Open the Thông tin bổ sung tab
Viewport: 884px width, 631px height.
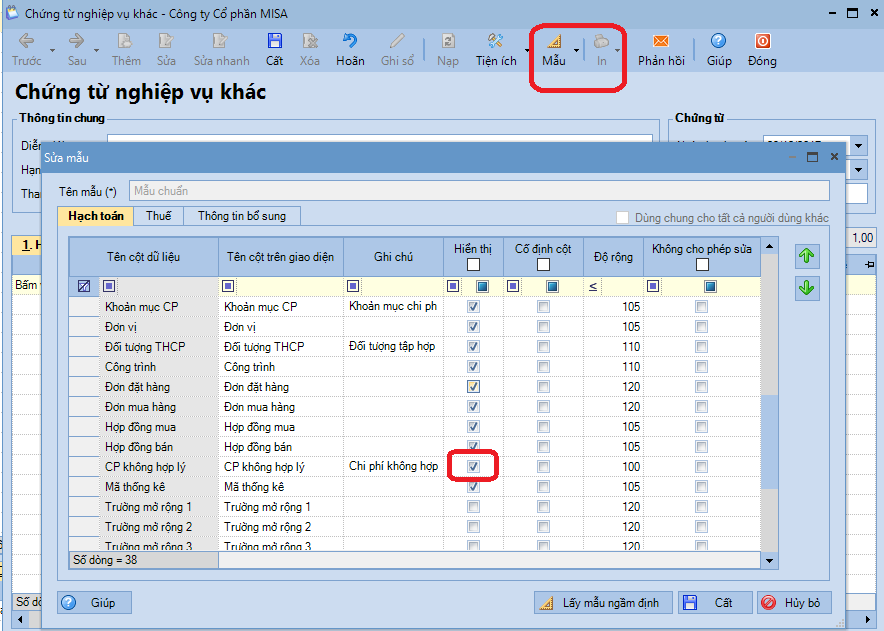241,216
